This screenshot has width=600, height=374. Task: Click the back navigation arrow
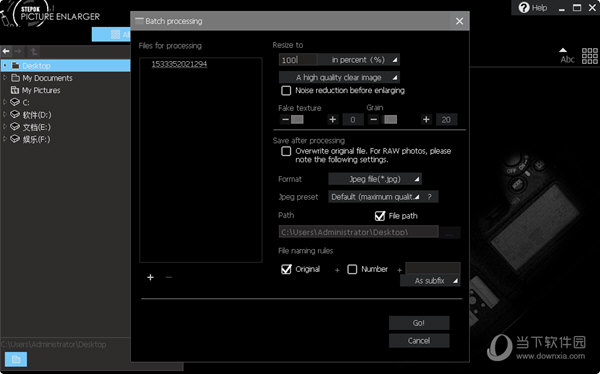(x=6, y=51)
